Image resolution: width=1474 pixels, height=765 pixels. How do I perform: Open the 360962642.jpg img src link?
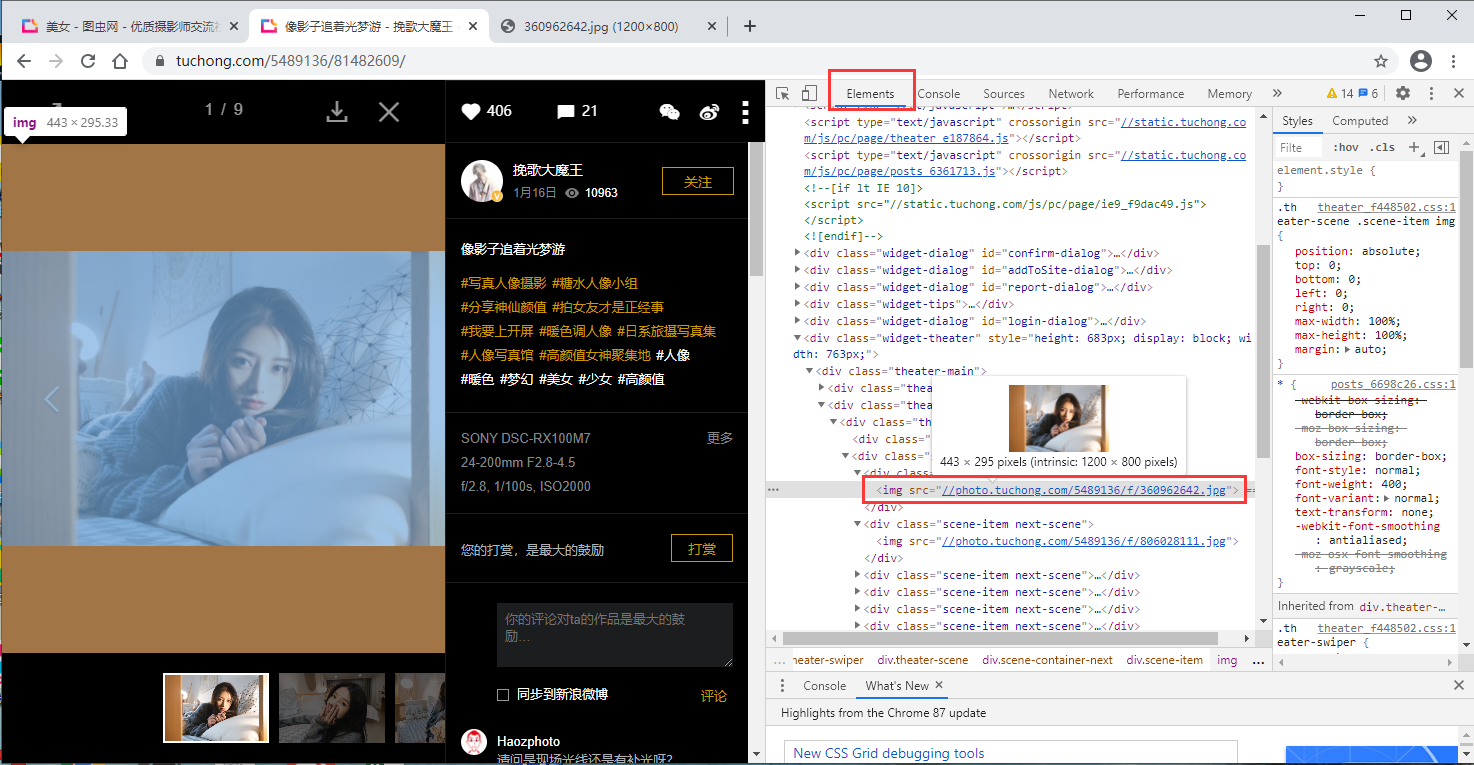click(x=1084, y=490)
